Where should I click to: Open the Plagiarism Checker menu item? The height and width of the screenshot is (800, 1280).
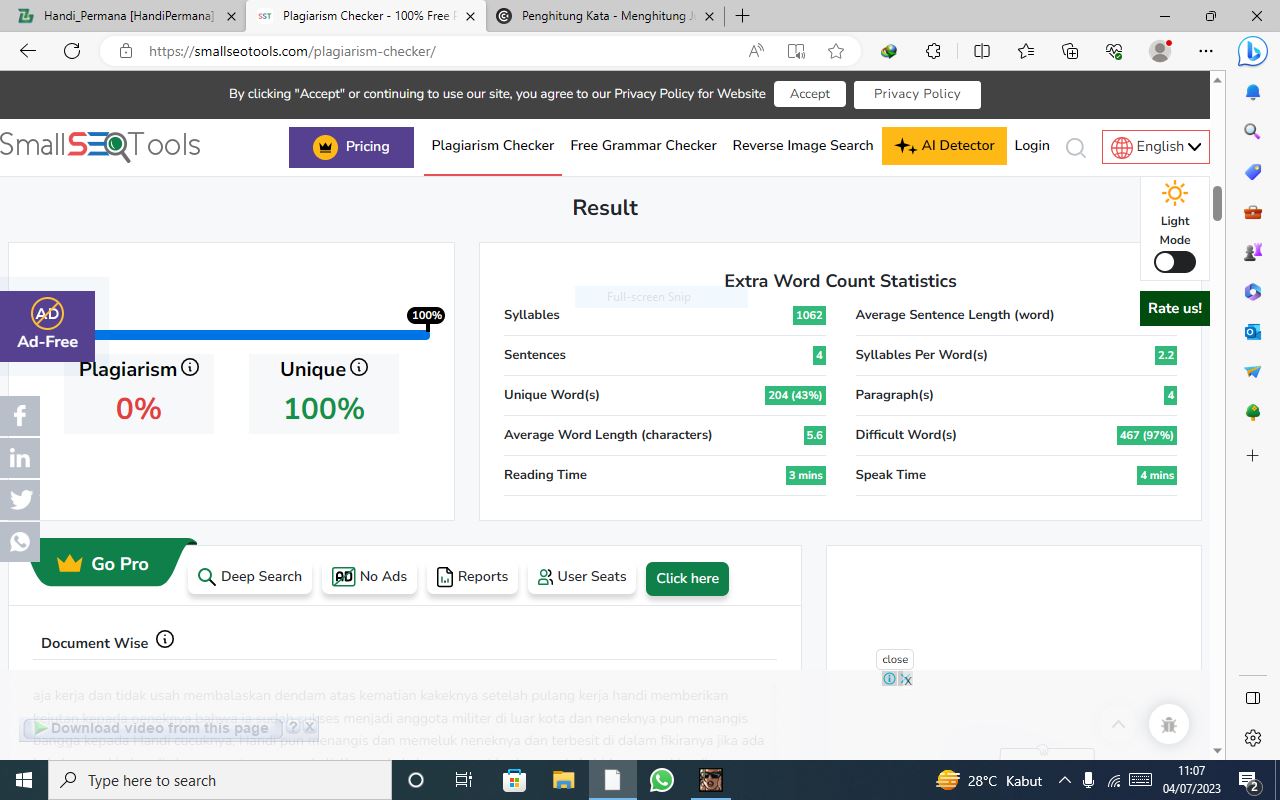point(493,145)
